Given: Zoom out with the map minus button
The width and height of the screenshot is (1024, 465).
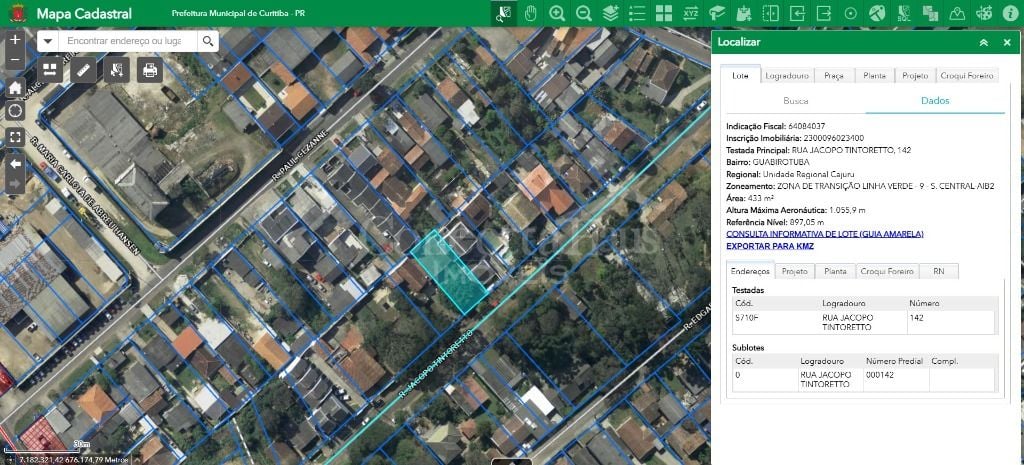Looking at the screenshot, I should point(15,60).
